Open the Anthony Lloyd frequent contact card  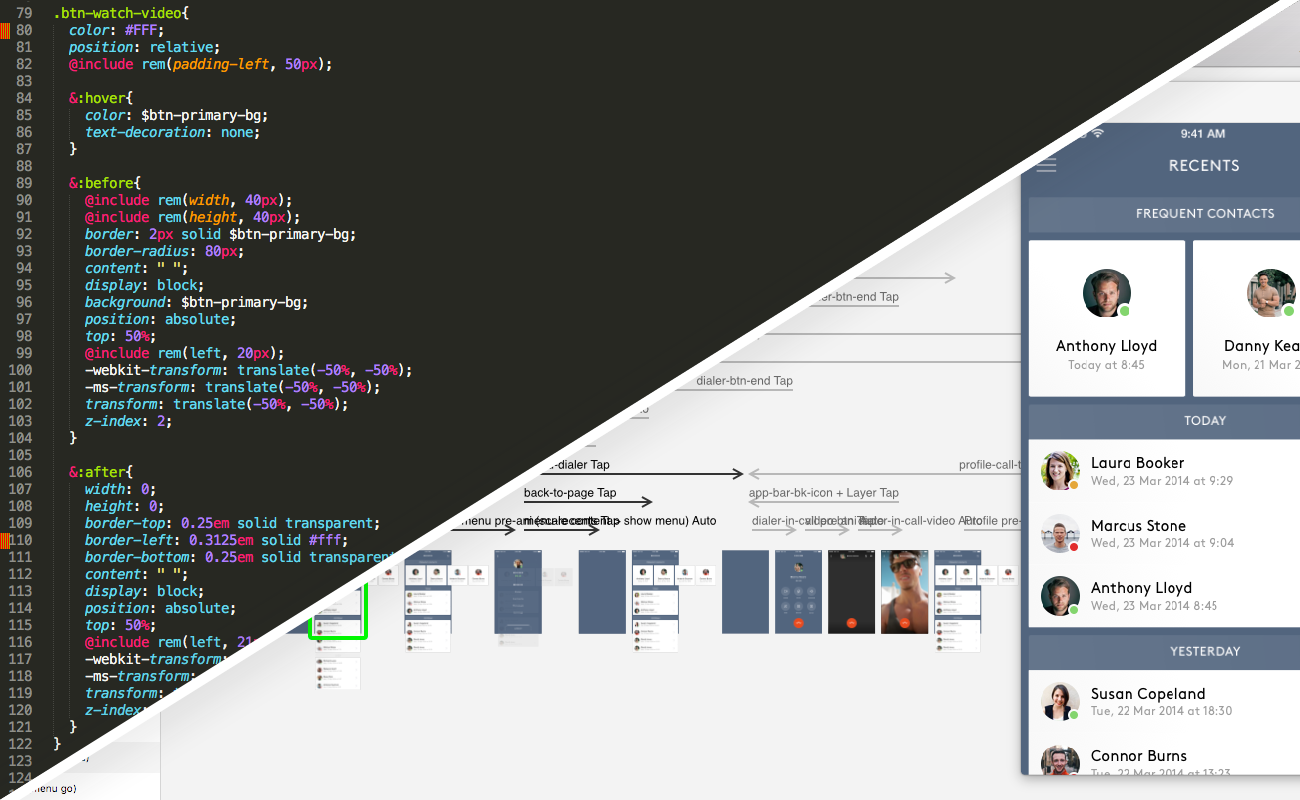point(1107,318)
